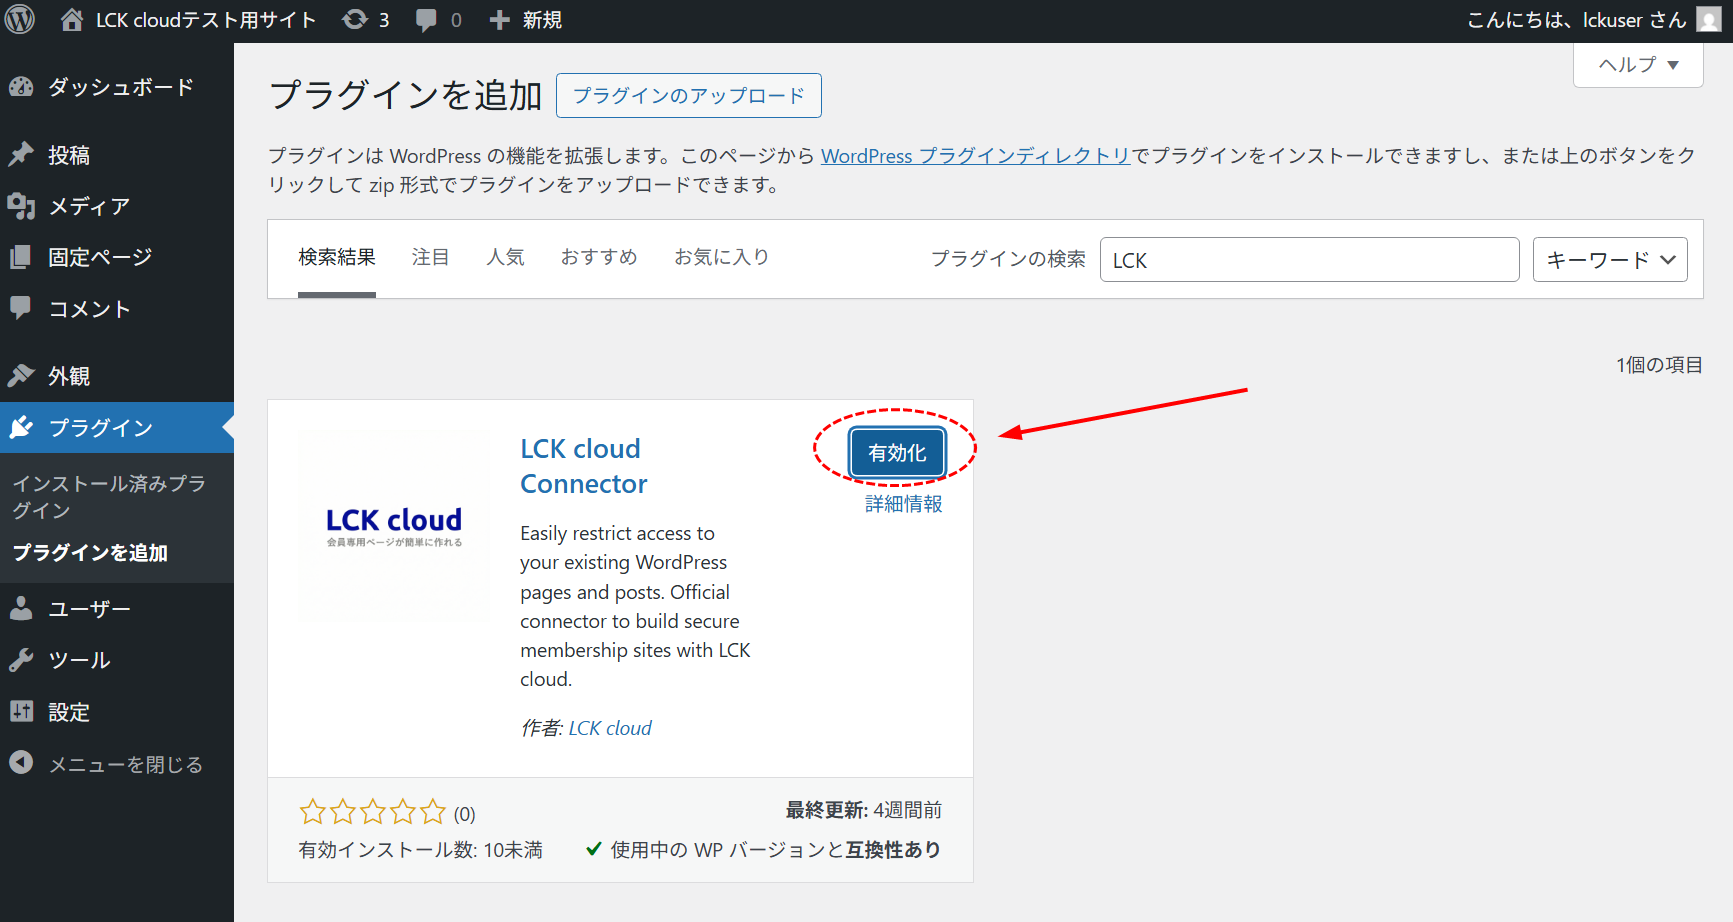Expand the ヘルプ help dropdown
The height and width of the screenshot is (922, 1733).
[1637, 65]
